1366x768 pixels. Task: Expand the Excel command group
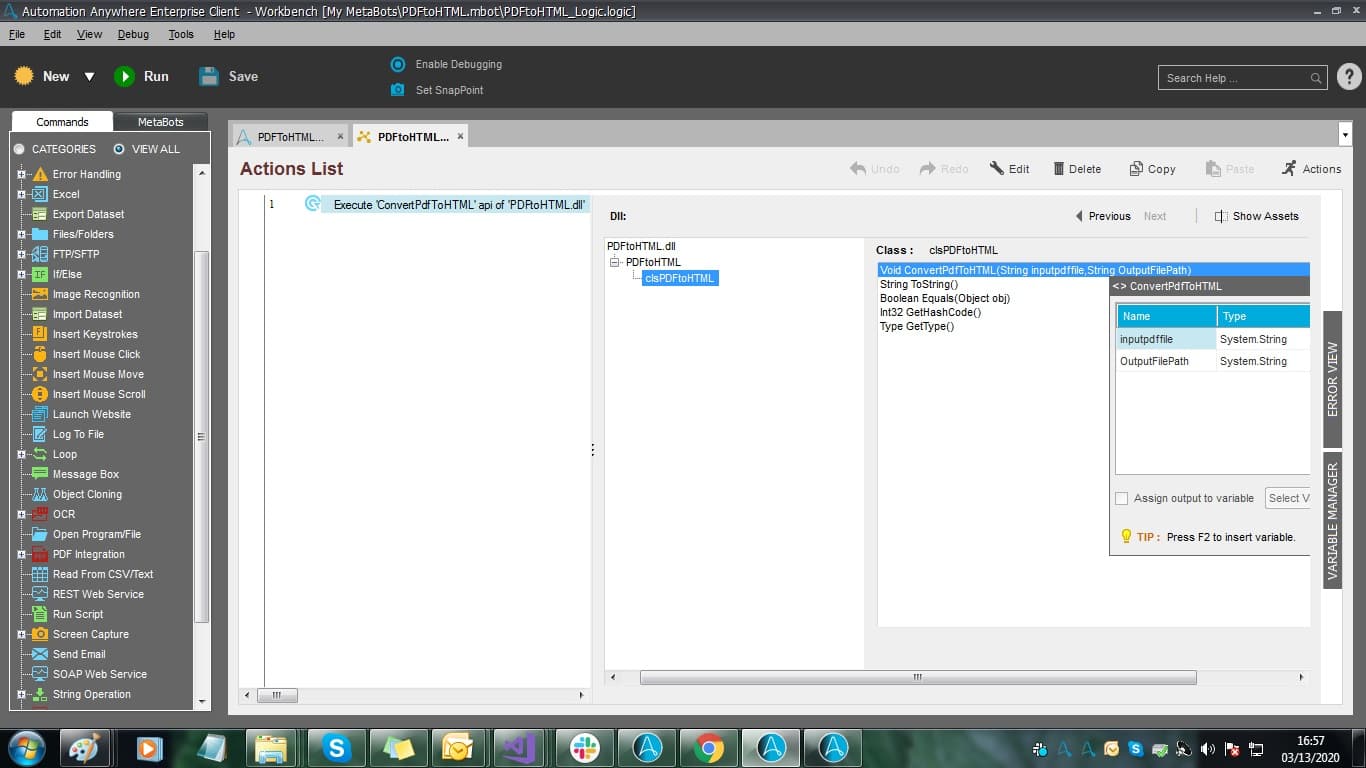(x=21, y=194)
